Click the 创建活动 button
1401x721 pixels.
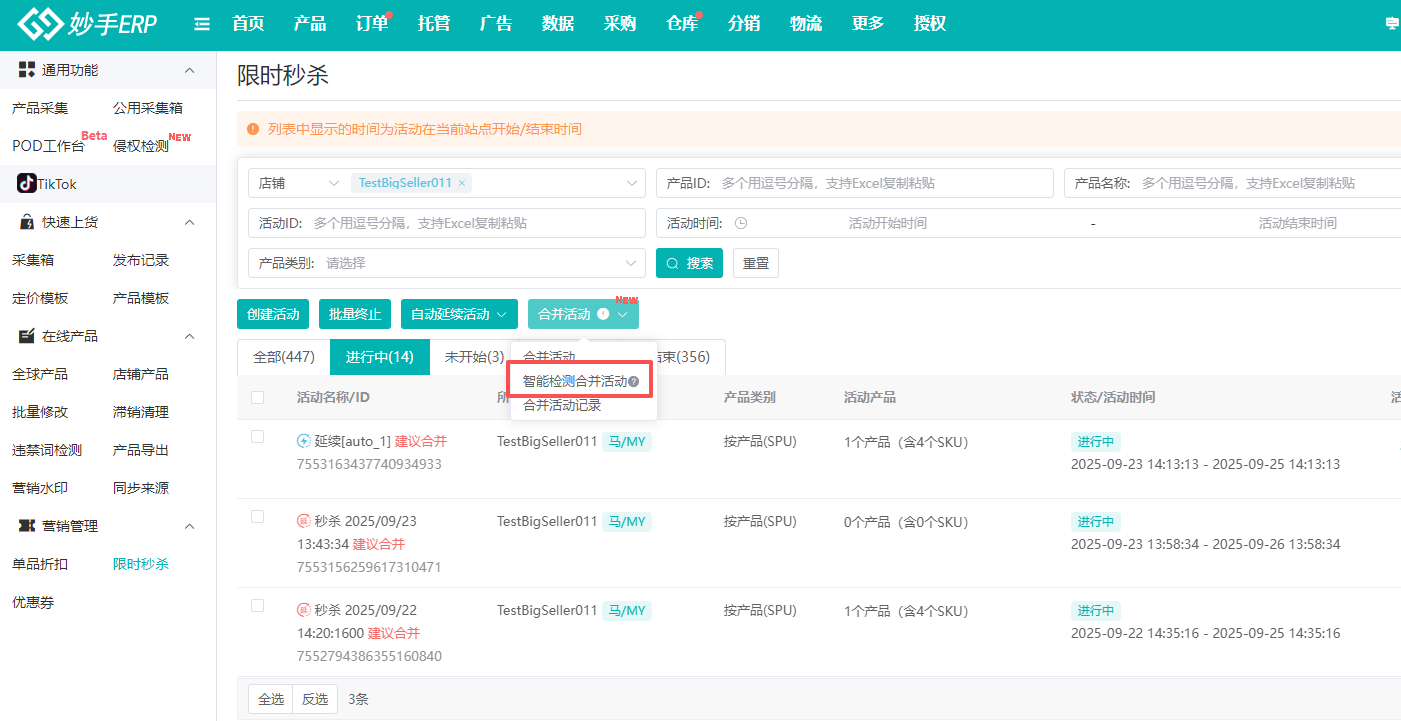click(x=273, y=314)
